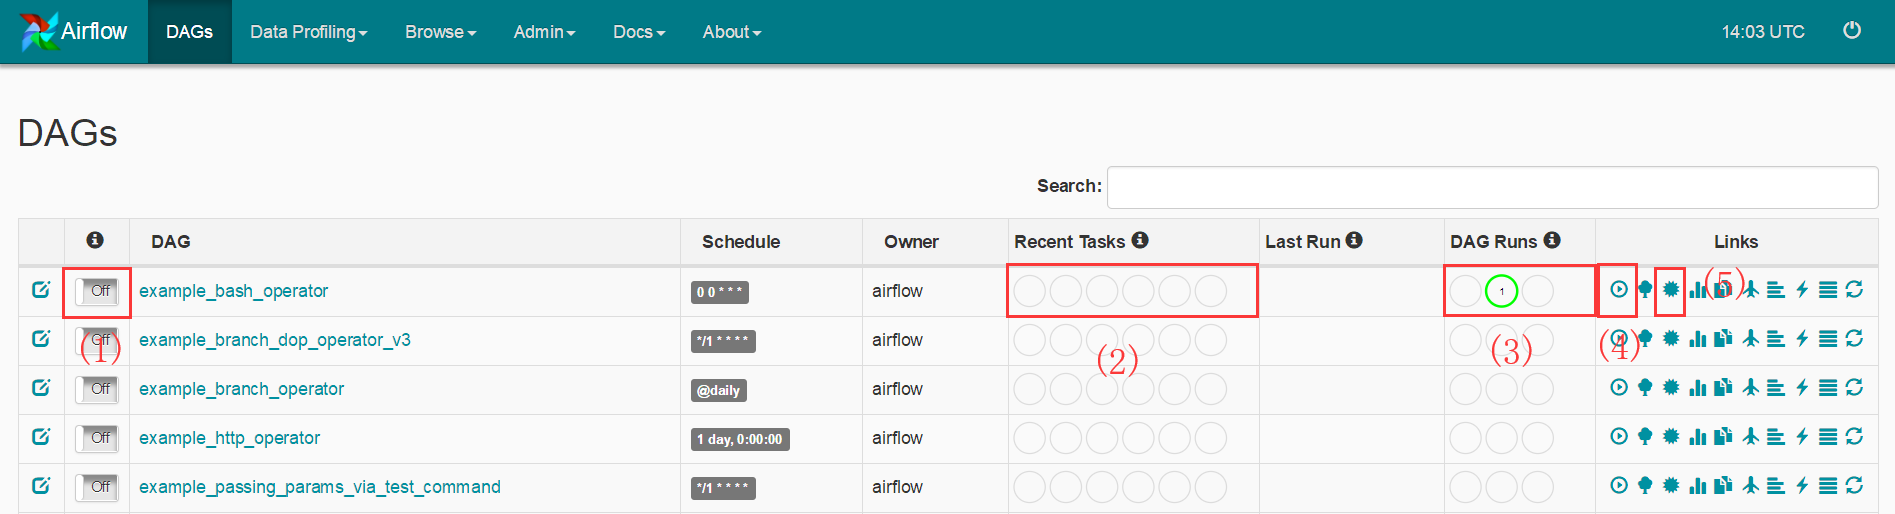Image resolution: width=1895 pixels, height=514 pixels.
Task: View code of example_http_operator
Action: point(1802,437)
